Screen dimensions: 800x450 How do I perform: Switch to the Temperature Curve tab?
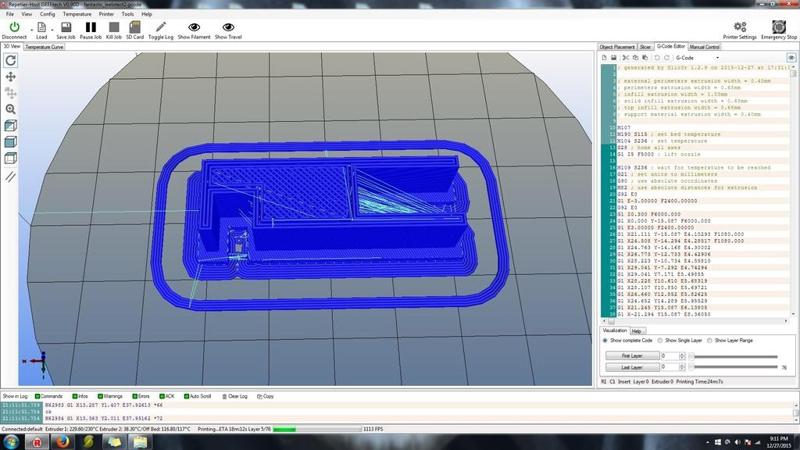[44, 47]
